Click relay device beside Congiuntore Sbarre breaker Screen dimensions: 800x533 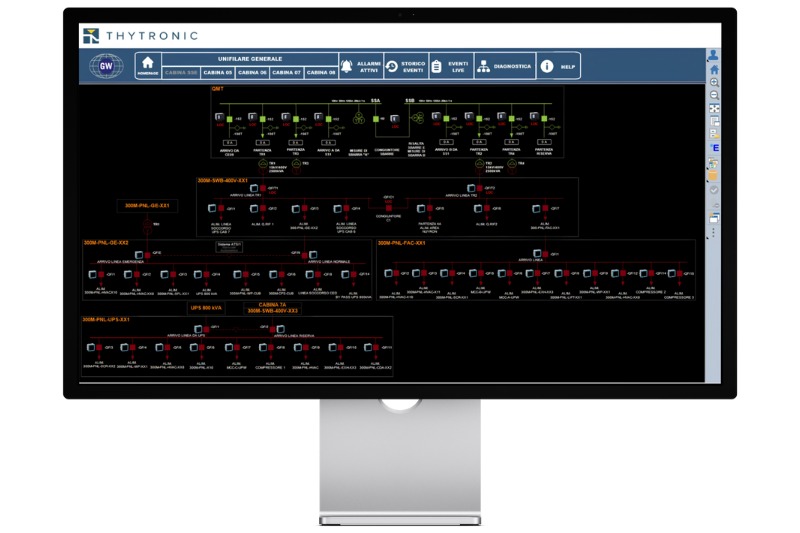click(394, 119)
